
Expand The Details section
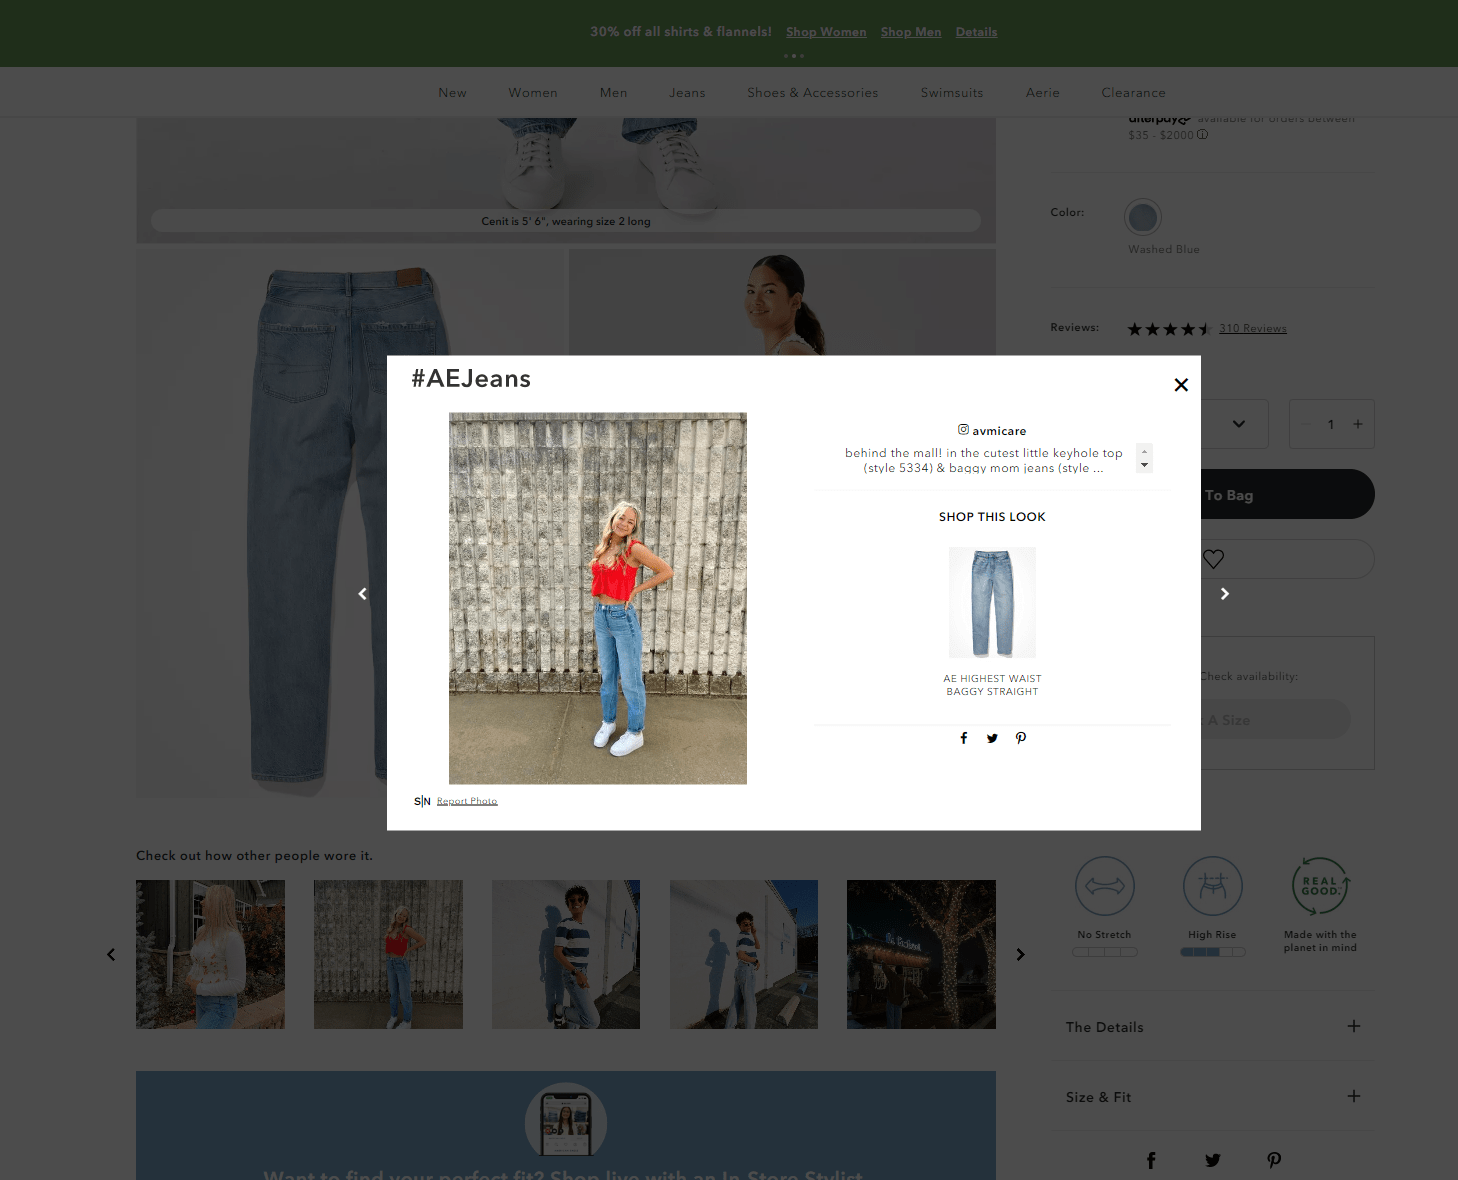click(x=1214, y=1027)
